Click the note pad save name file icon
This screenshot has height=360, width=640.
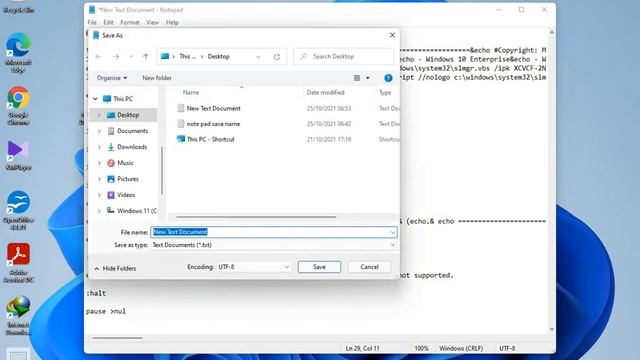tap(181, 124)
